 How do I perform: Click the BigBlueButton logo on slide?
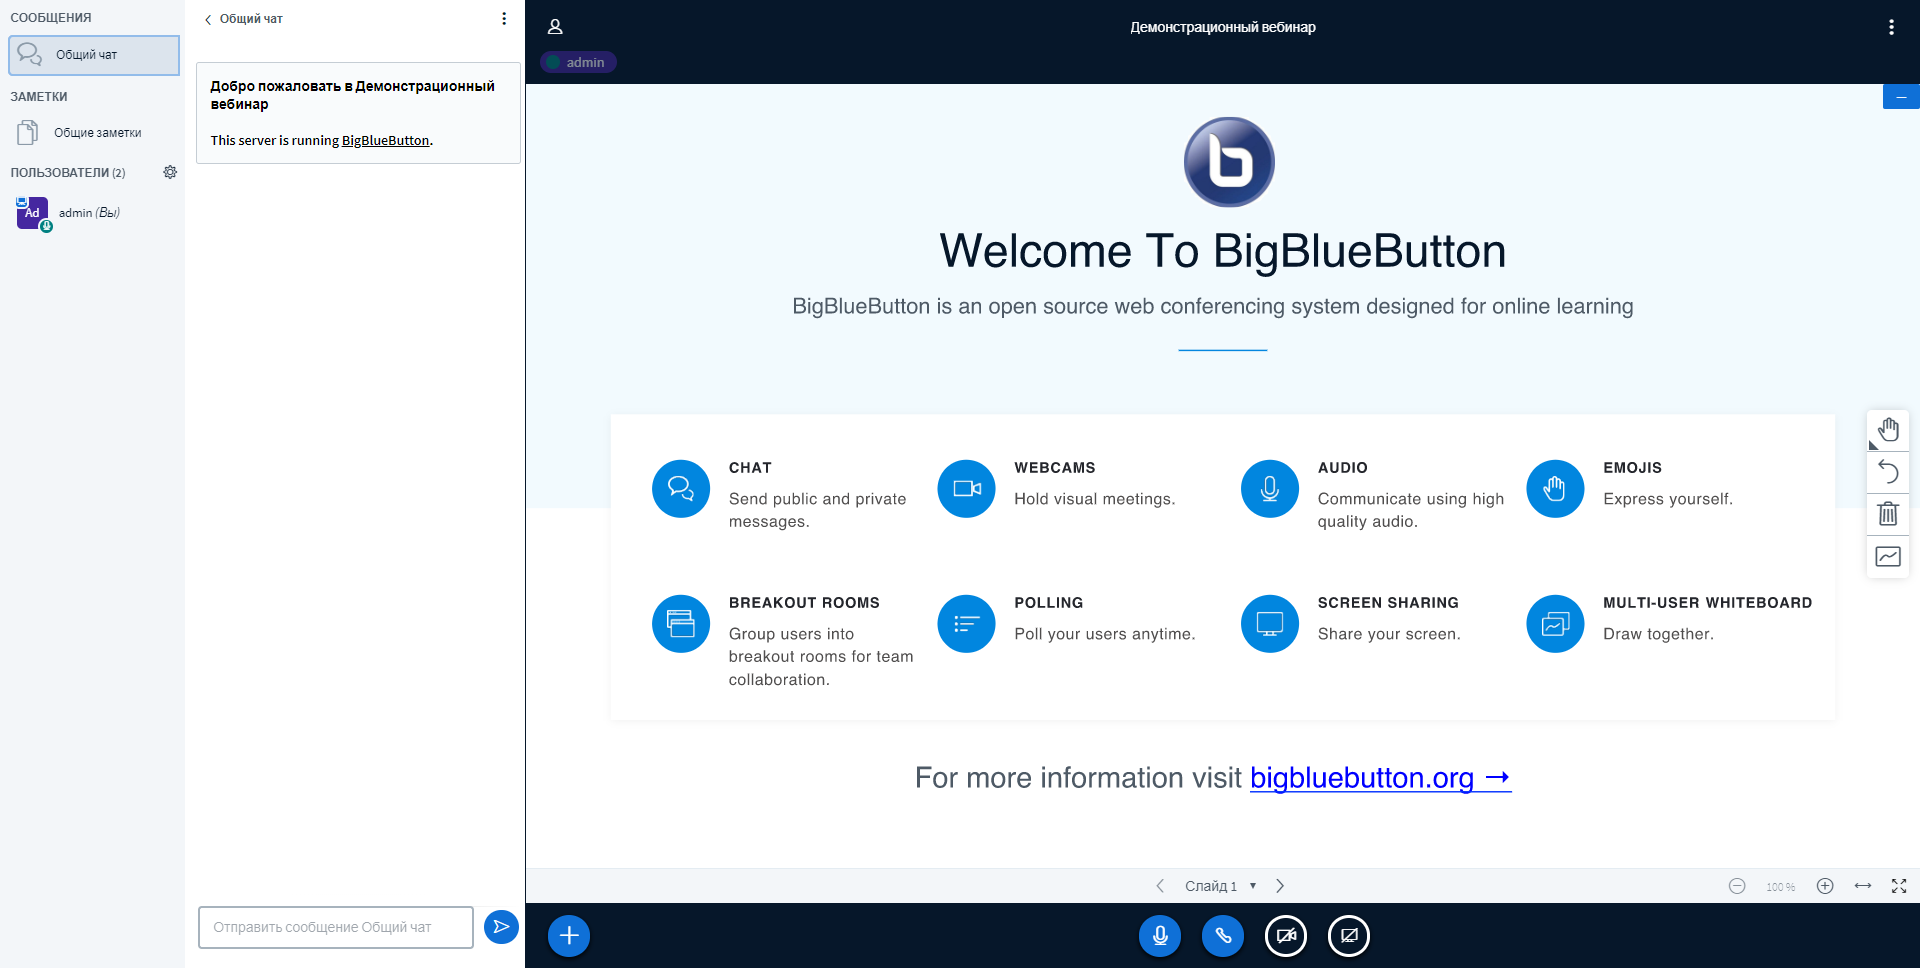[x=1229, y=162]
